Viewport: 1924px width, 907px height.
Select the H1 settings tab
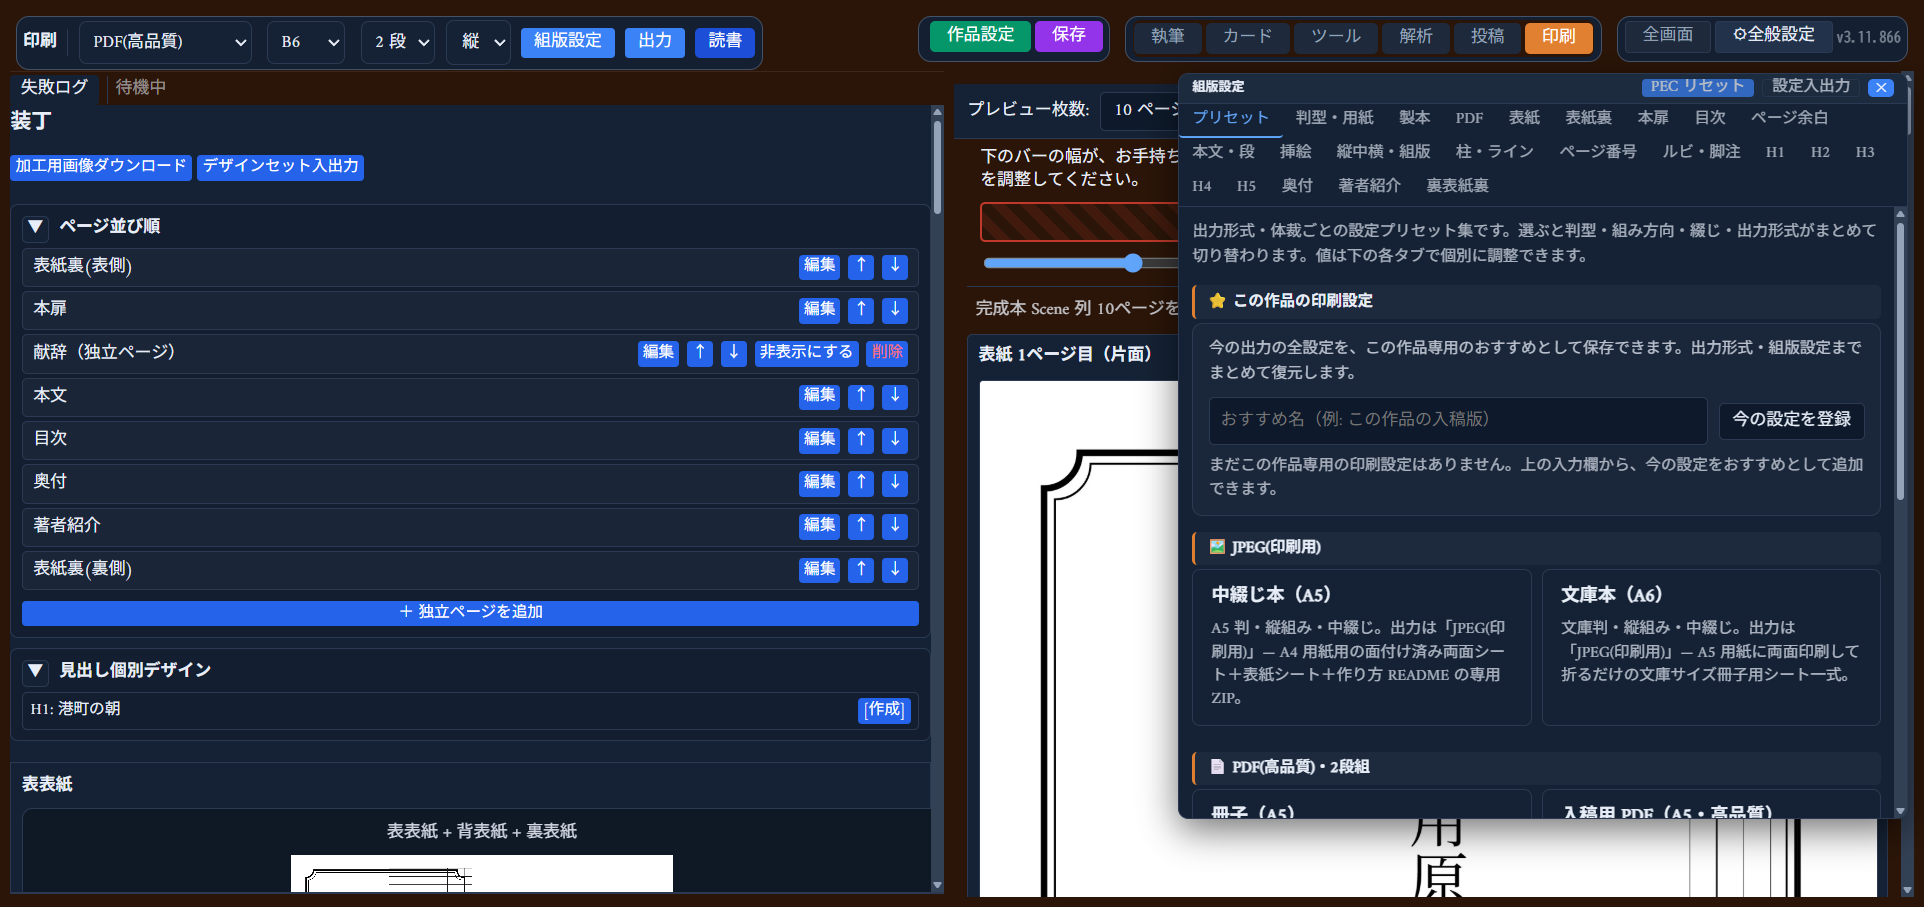point(1775,152)
